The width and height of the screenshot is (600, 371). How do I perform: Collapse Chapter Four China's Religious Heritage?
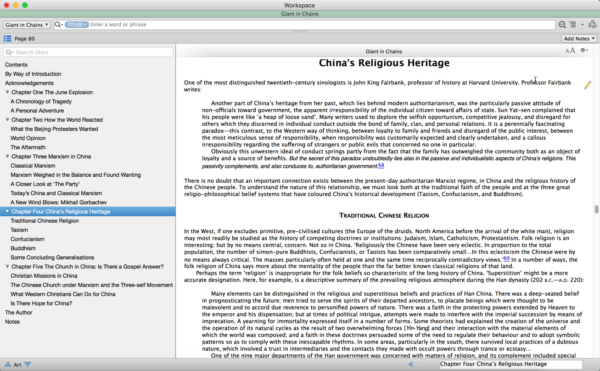pyautogui.click(x=7, y=212)
